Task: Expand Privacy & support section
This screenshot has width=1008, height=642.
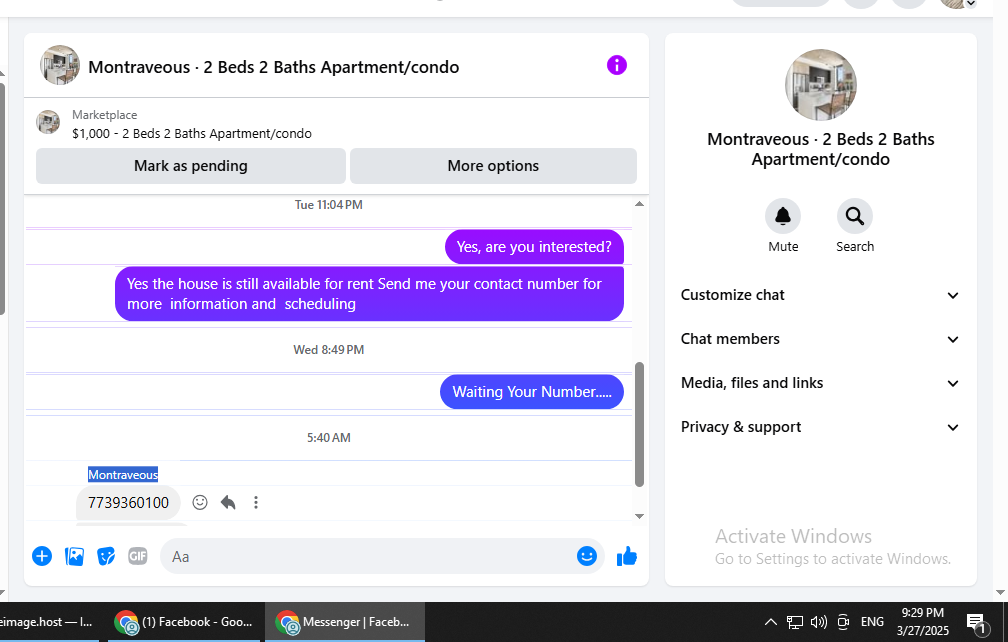Action: [x=820, y=427]
